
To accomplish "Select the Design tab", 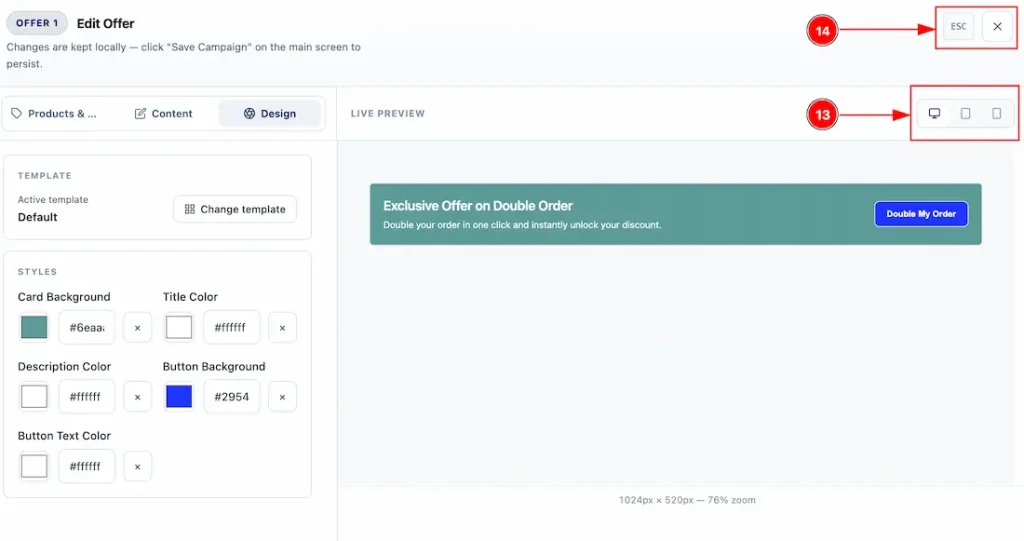I will tap(270, 114).
